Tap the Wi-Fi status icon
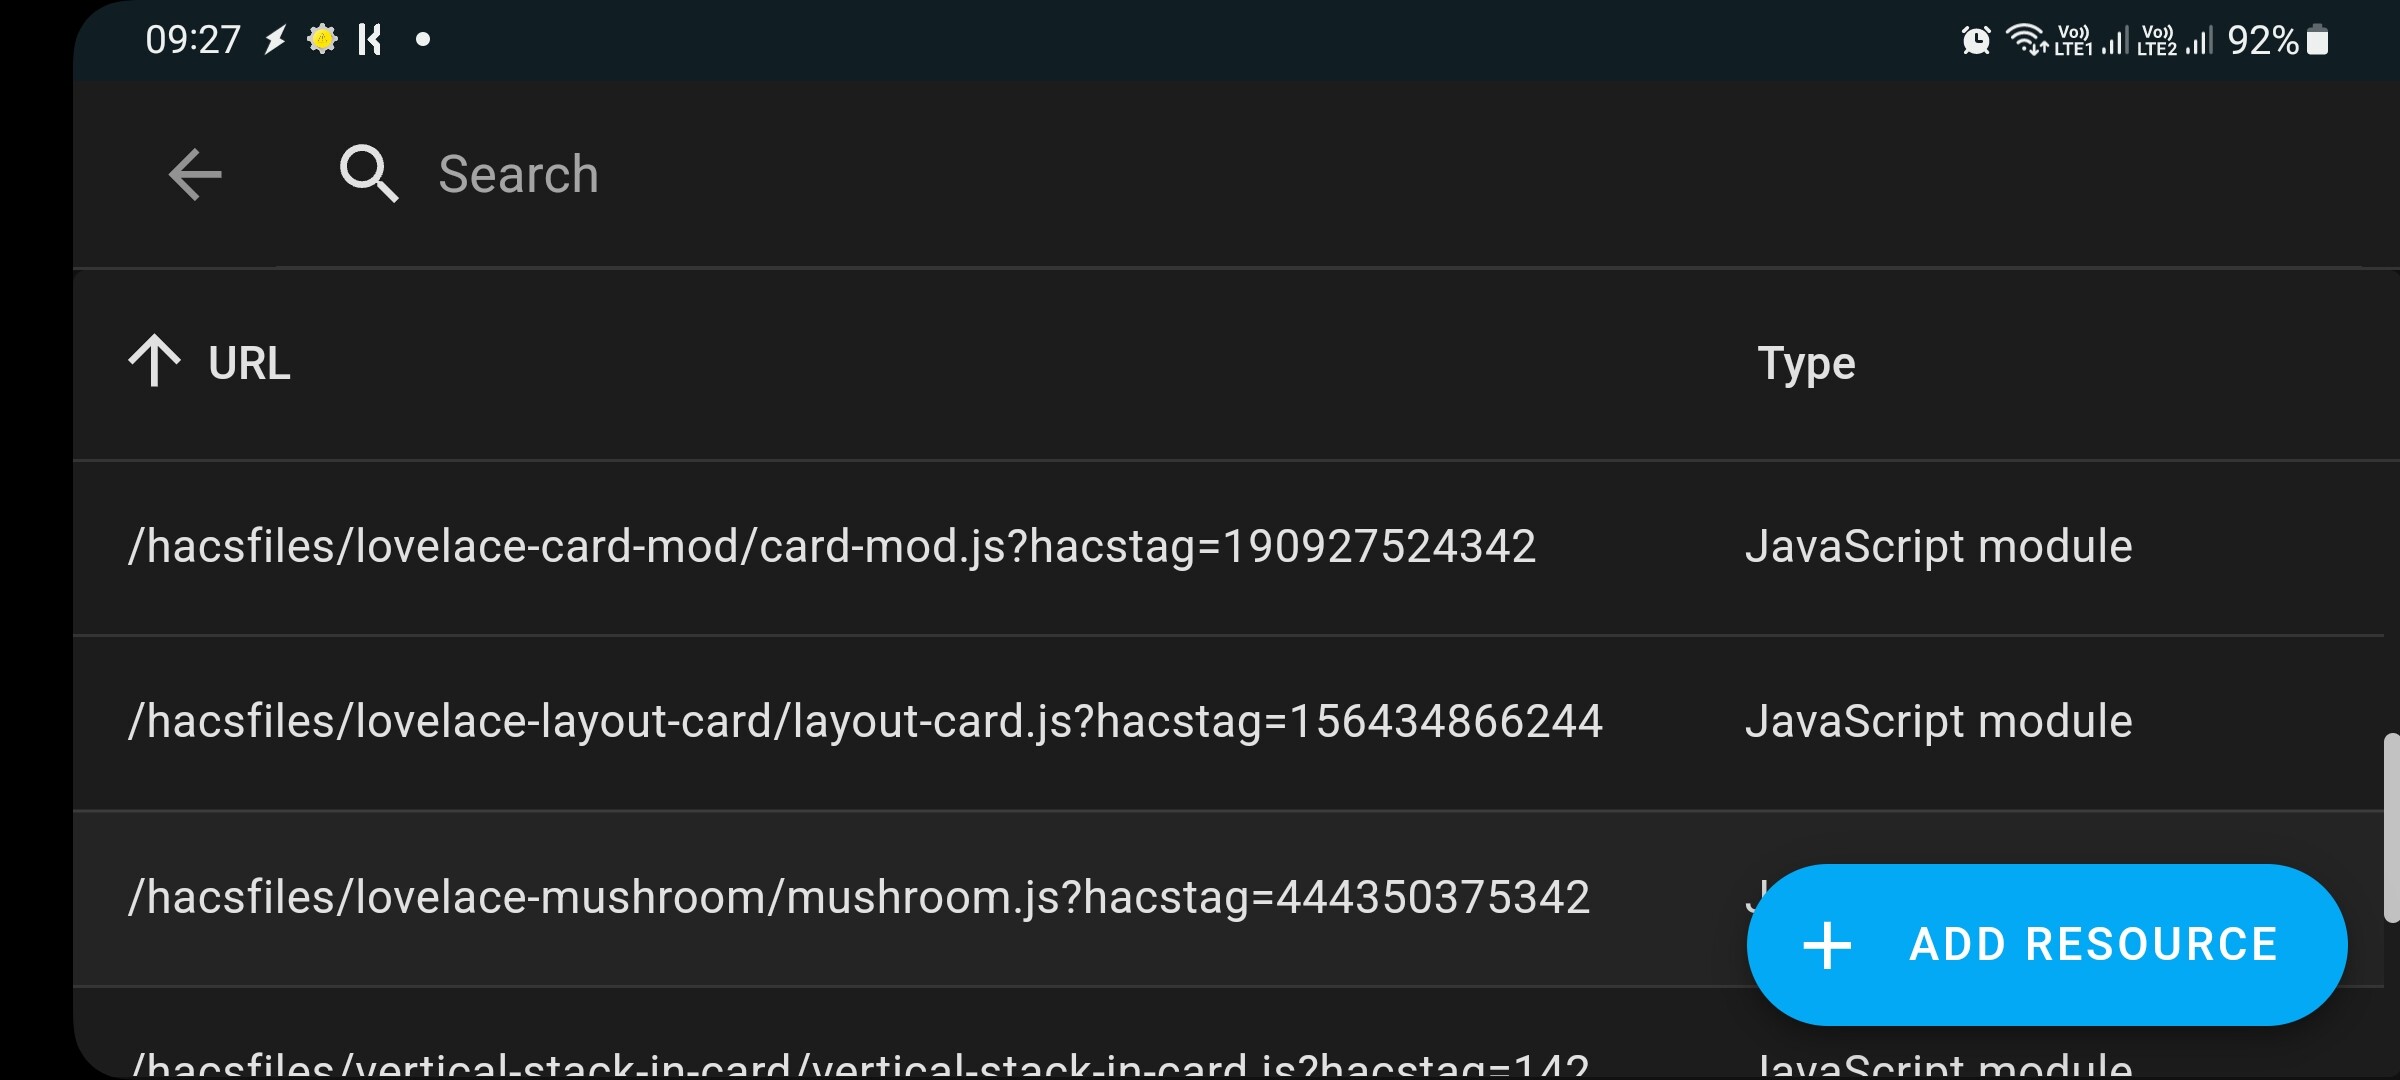Viewport: 2400px width, 1080px height. [2027, 40]
